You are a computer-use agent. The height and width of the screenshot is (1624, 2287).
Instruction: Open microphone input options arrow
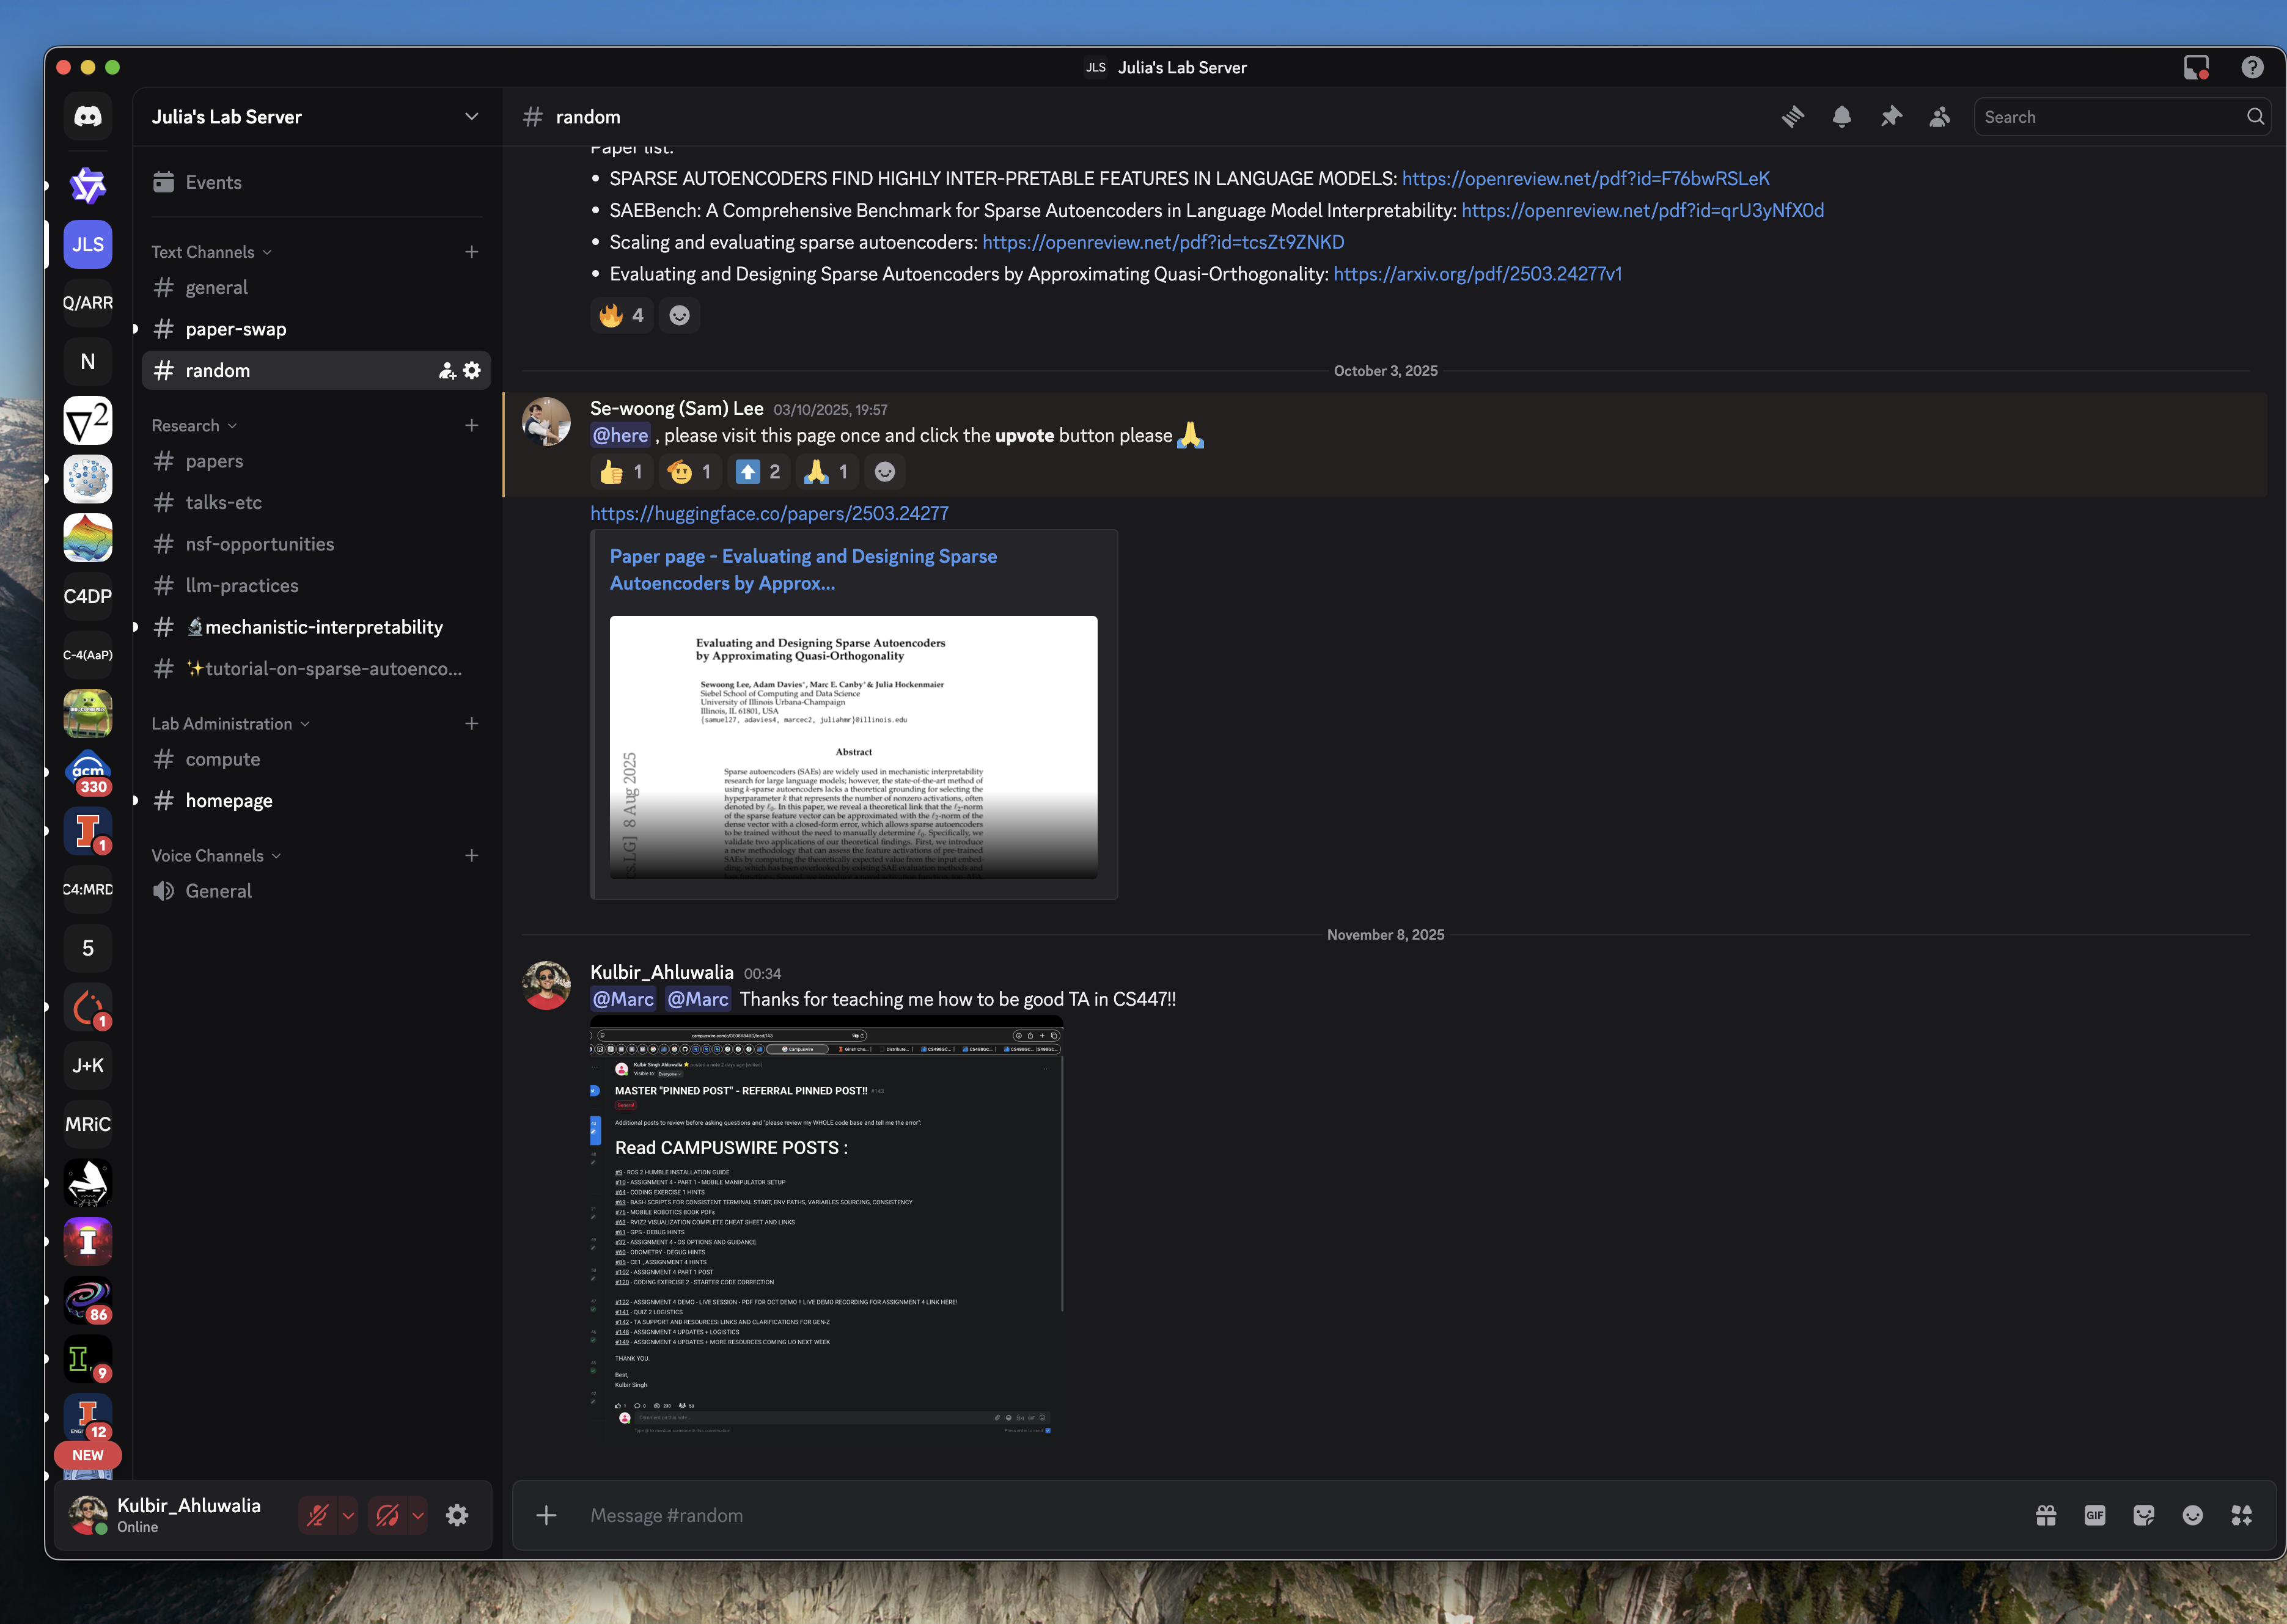(348, 1515)
